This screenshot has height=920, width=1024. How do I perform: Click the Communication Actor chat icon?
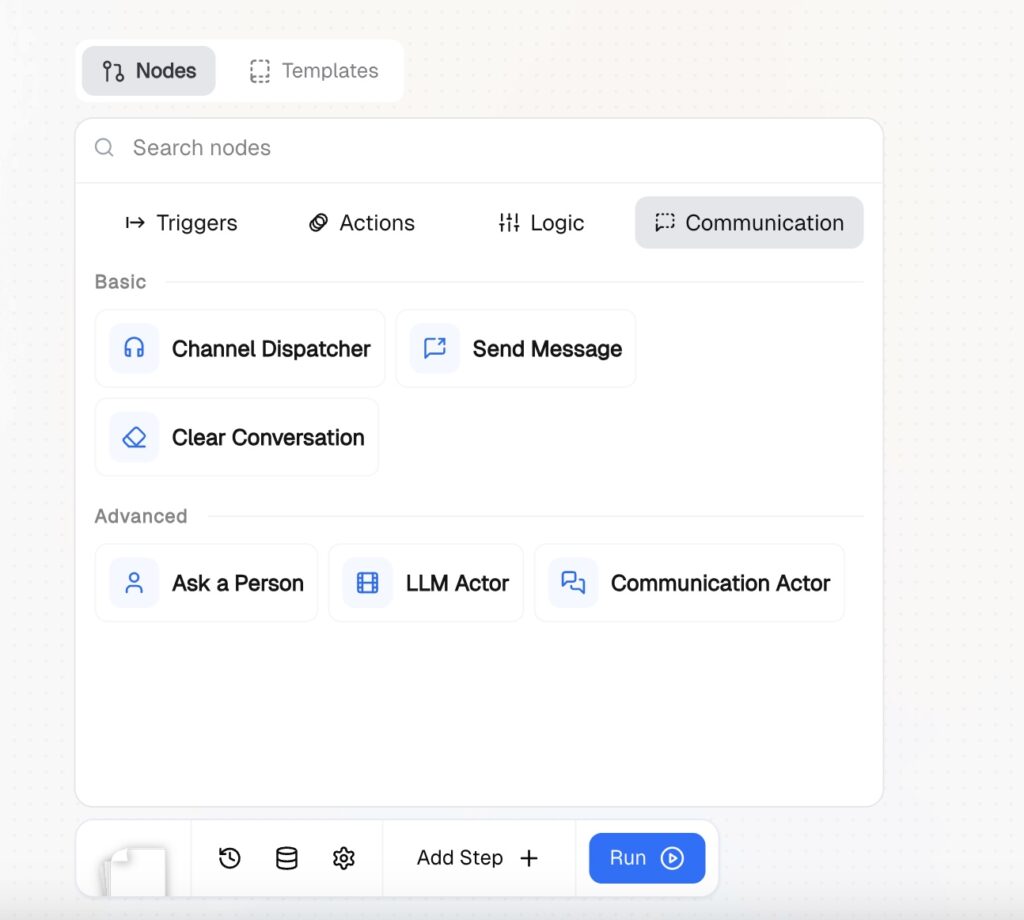tap(573, 583)
